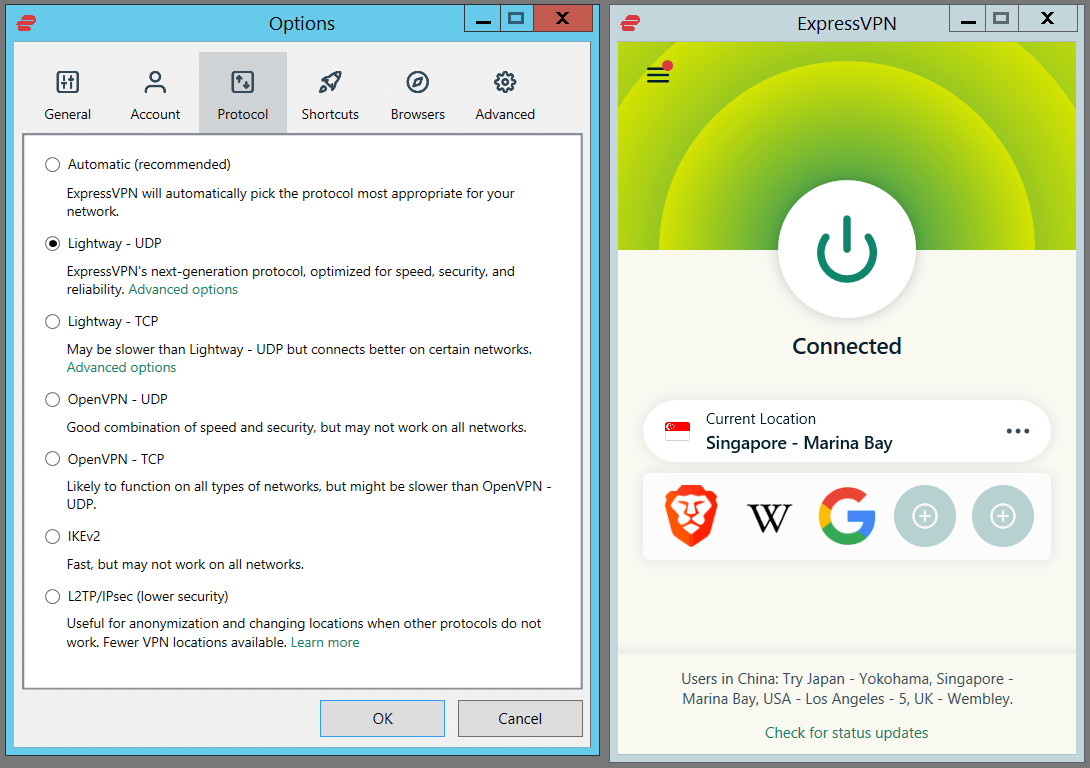Image resolution: width=1090 pixels, height=768 pixels.
Task: Open Advanced options under Lightway - TCP
Action: (122, 368)
